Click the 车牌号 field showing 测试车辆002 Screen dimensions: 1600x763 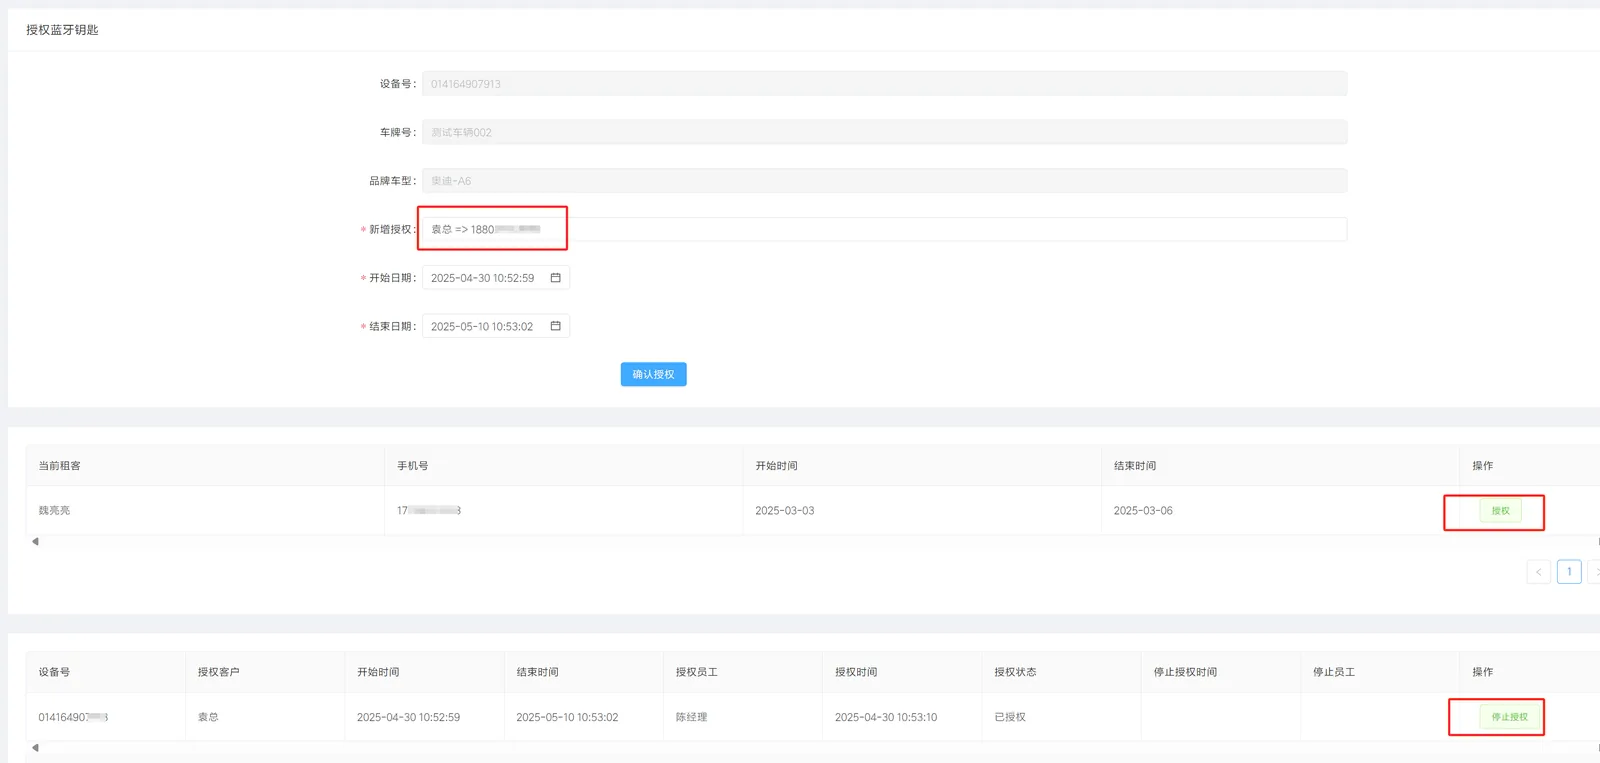[884, 132]
